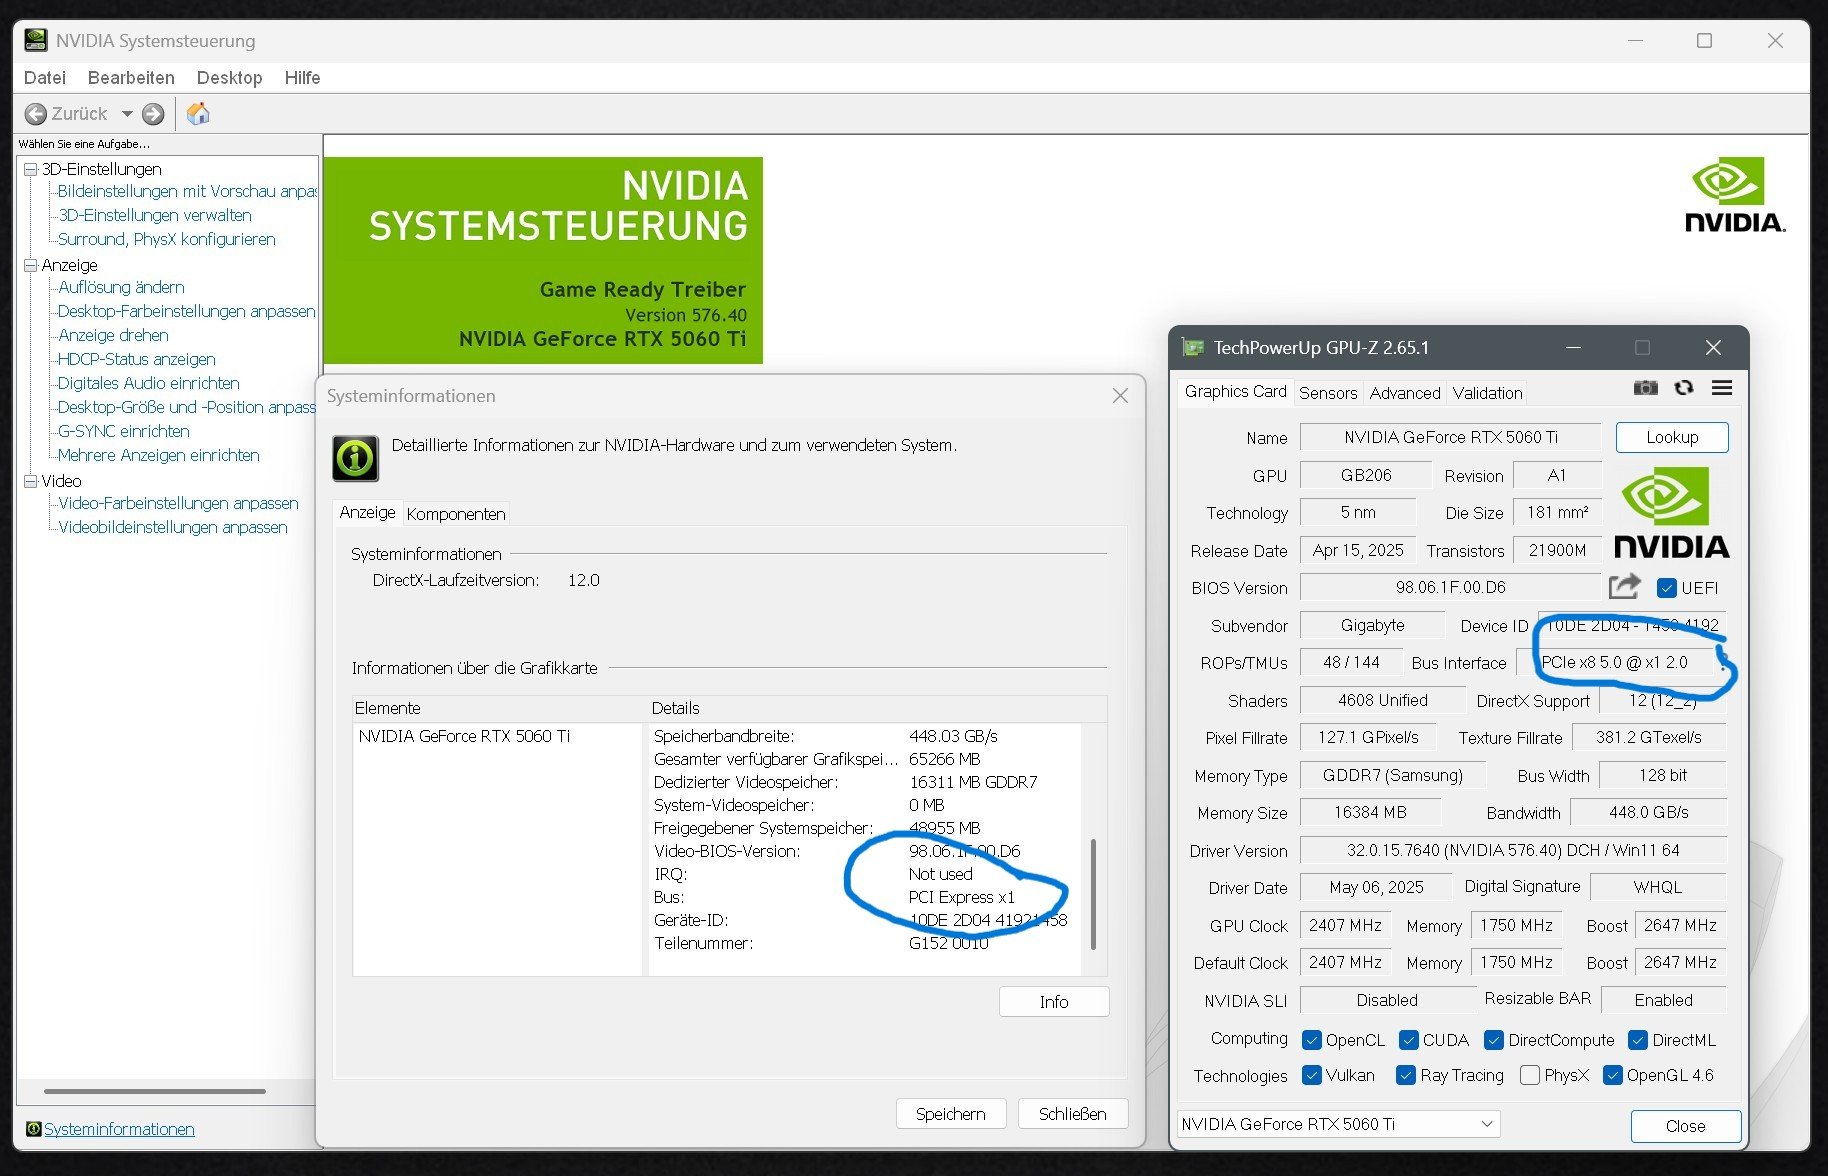Click the forward arrow toolbar icon
This screenshot has height=1176, width=1828.
[153, 114]
